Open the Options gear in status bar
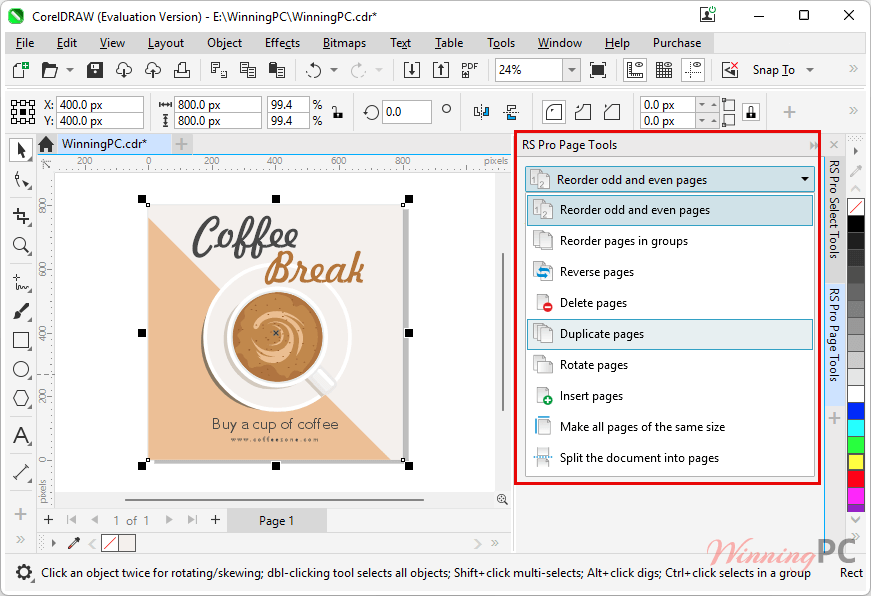The height and width of the screenshot is (596, 871). point(23,572)
